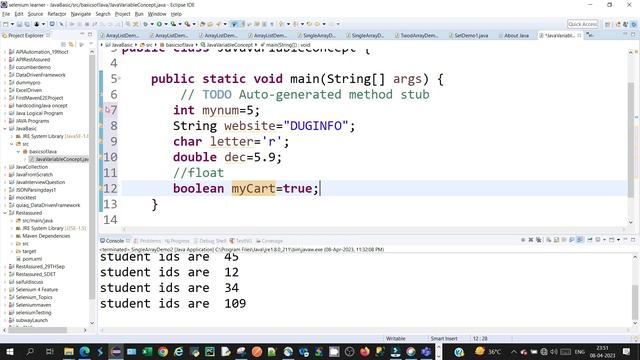Open Internet Explorer from the taskbar
Image resolution: width=640 pixels, height=360 pixels.
click(178, 351)
